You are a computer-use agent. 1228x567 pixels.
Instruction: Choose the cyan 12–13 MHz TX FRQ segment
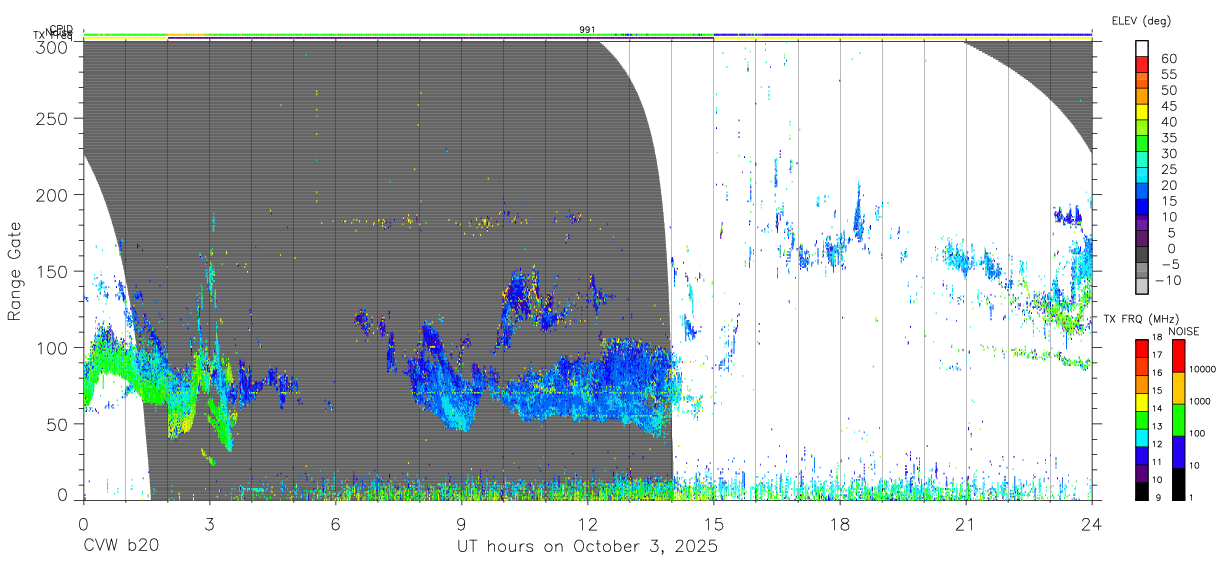tap(1141, 437)
